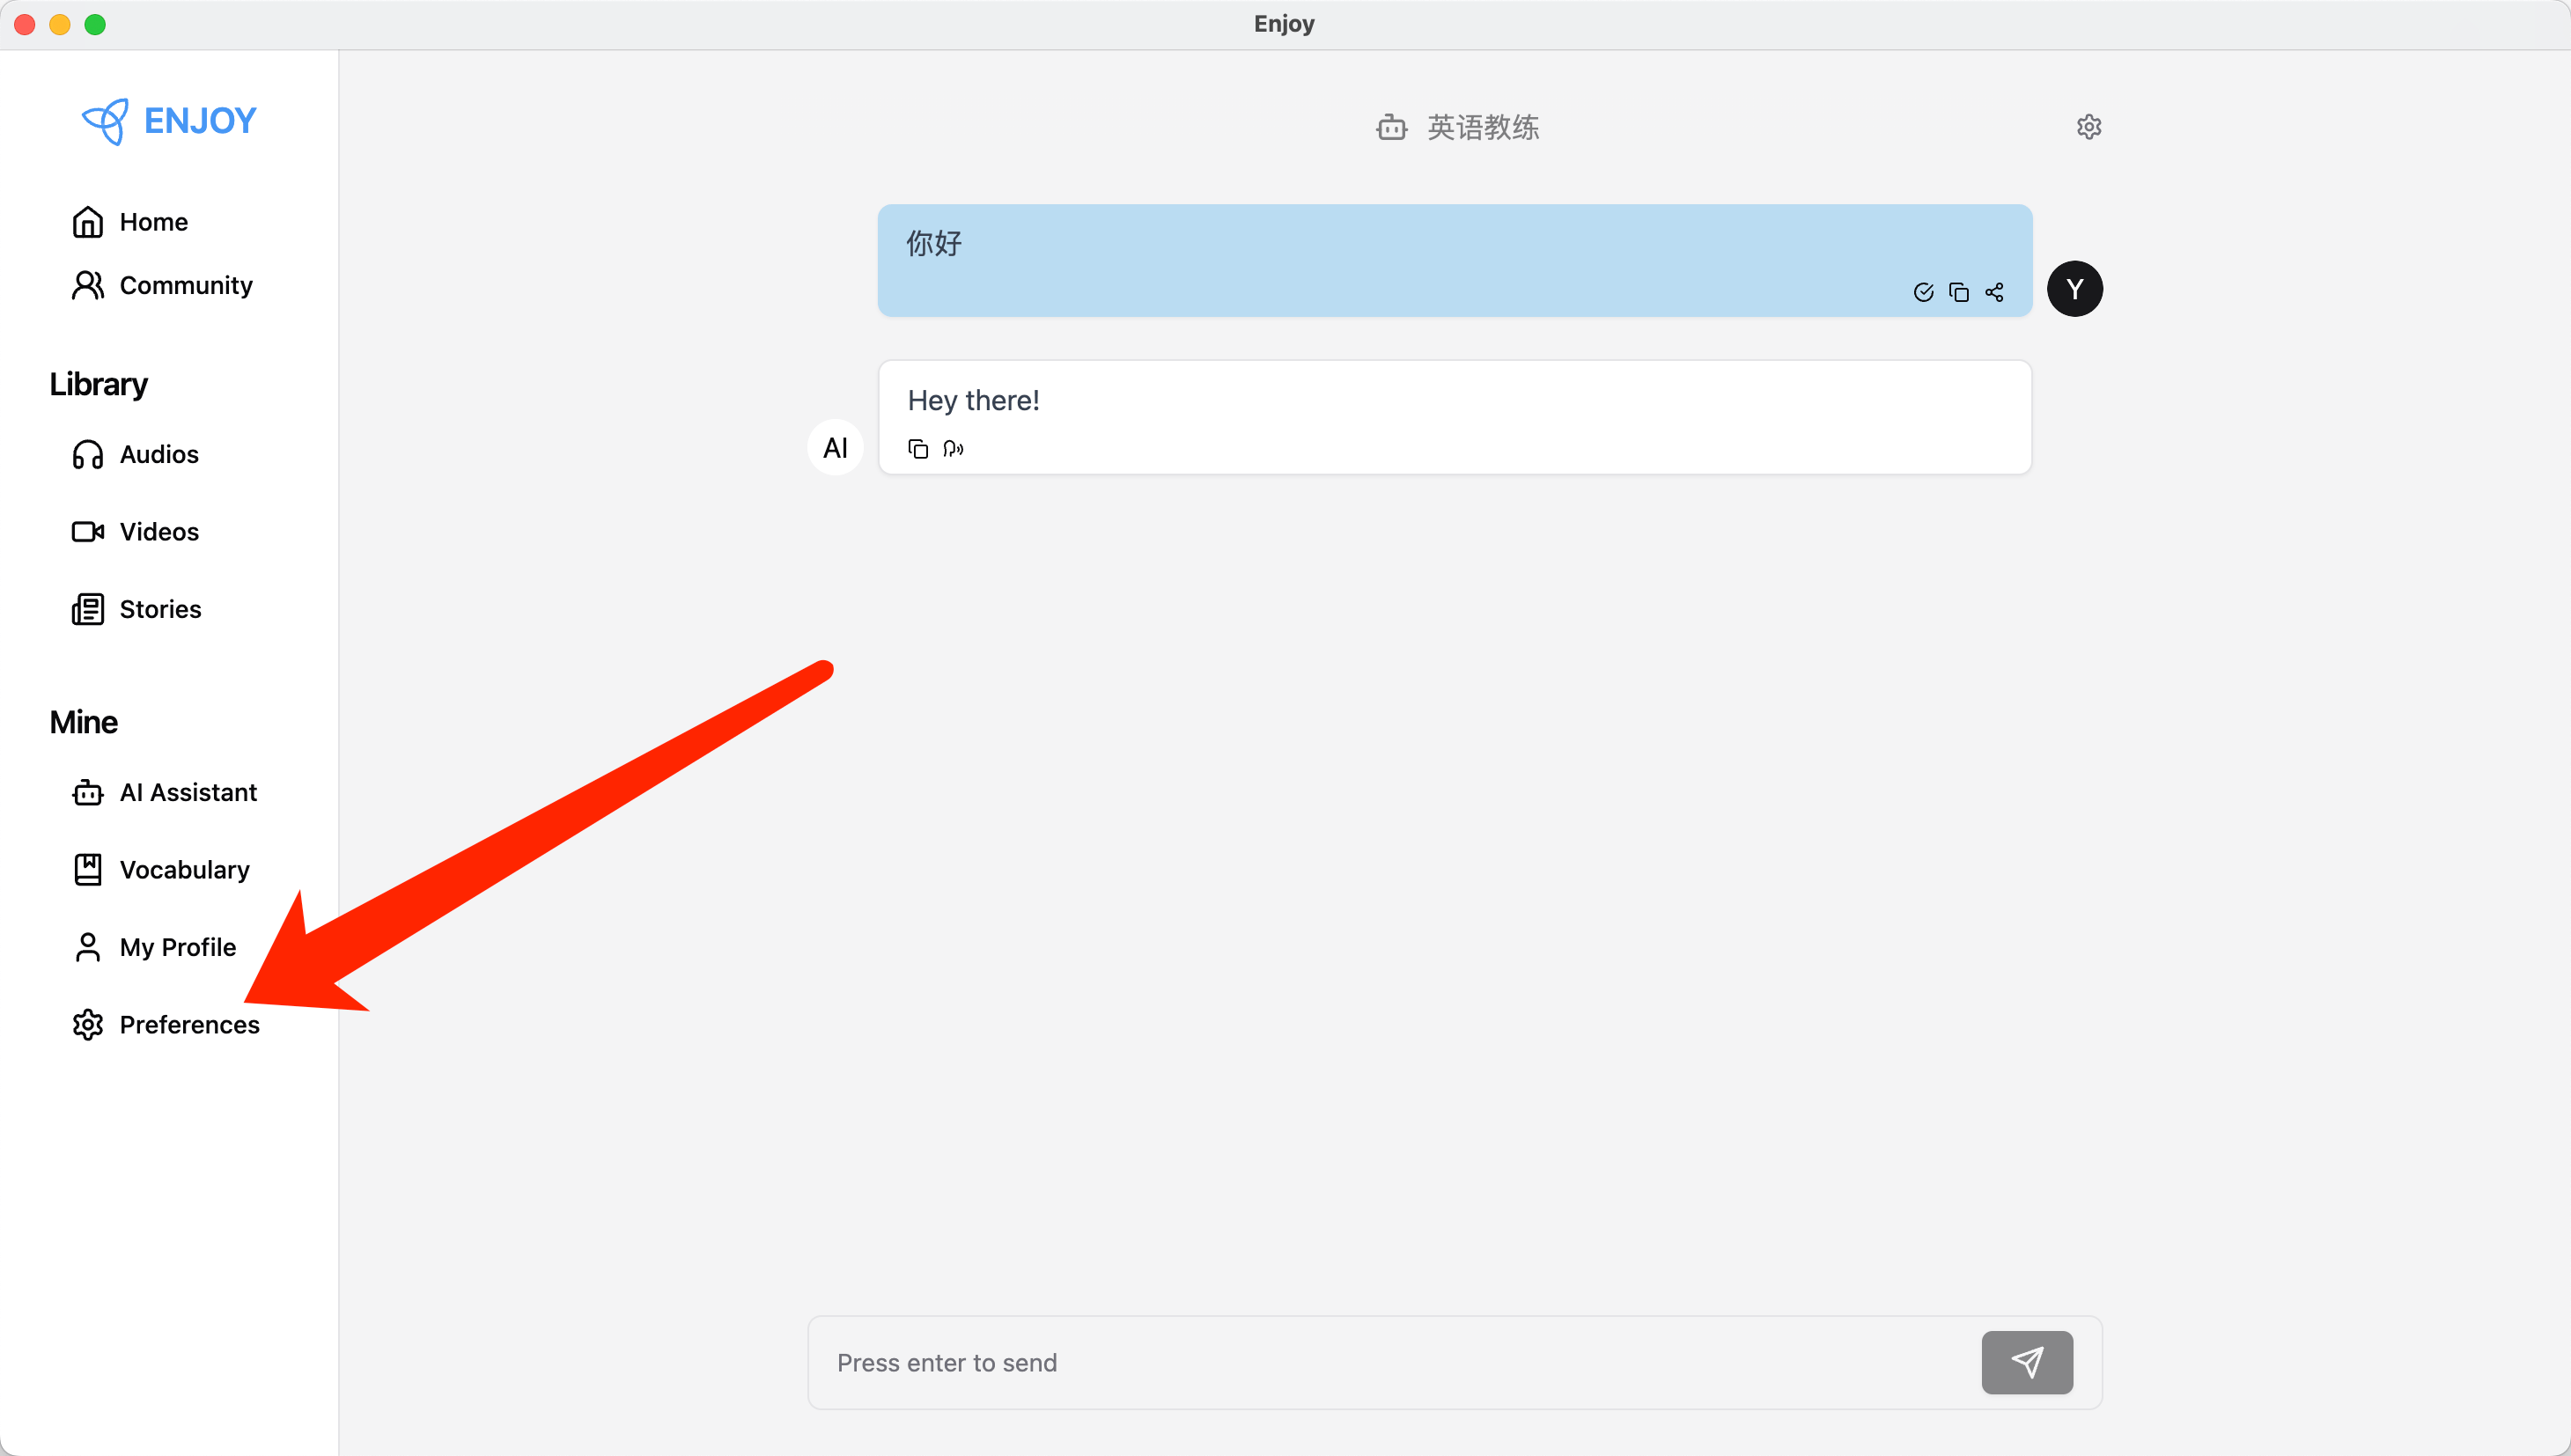Click the user avatar Y
Viewport: 2571px width, 1456px height.
2074,289
